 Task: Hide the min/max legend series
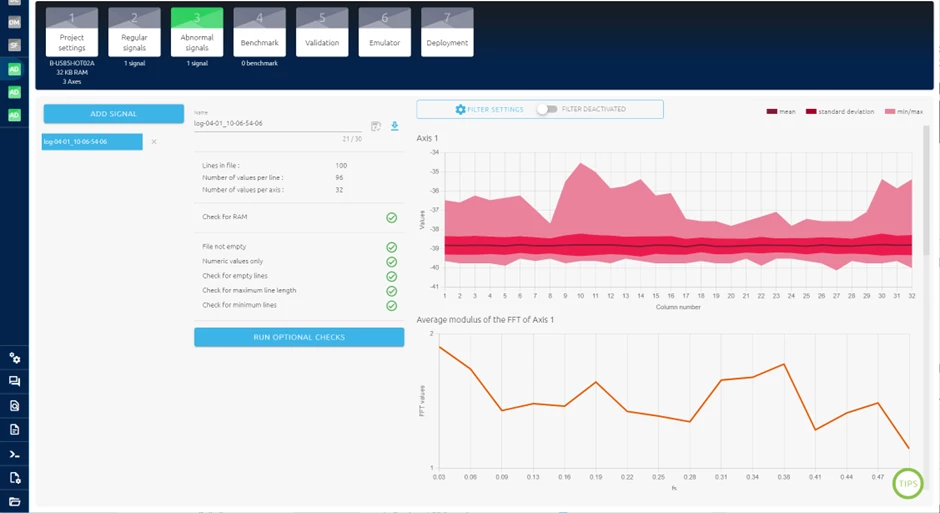coord(904,111)
